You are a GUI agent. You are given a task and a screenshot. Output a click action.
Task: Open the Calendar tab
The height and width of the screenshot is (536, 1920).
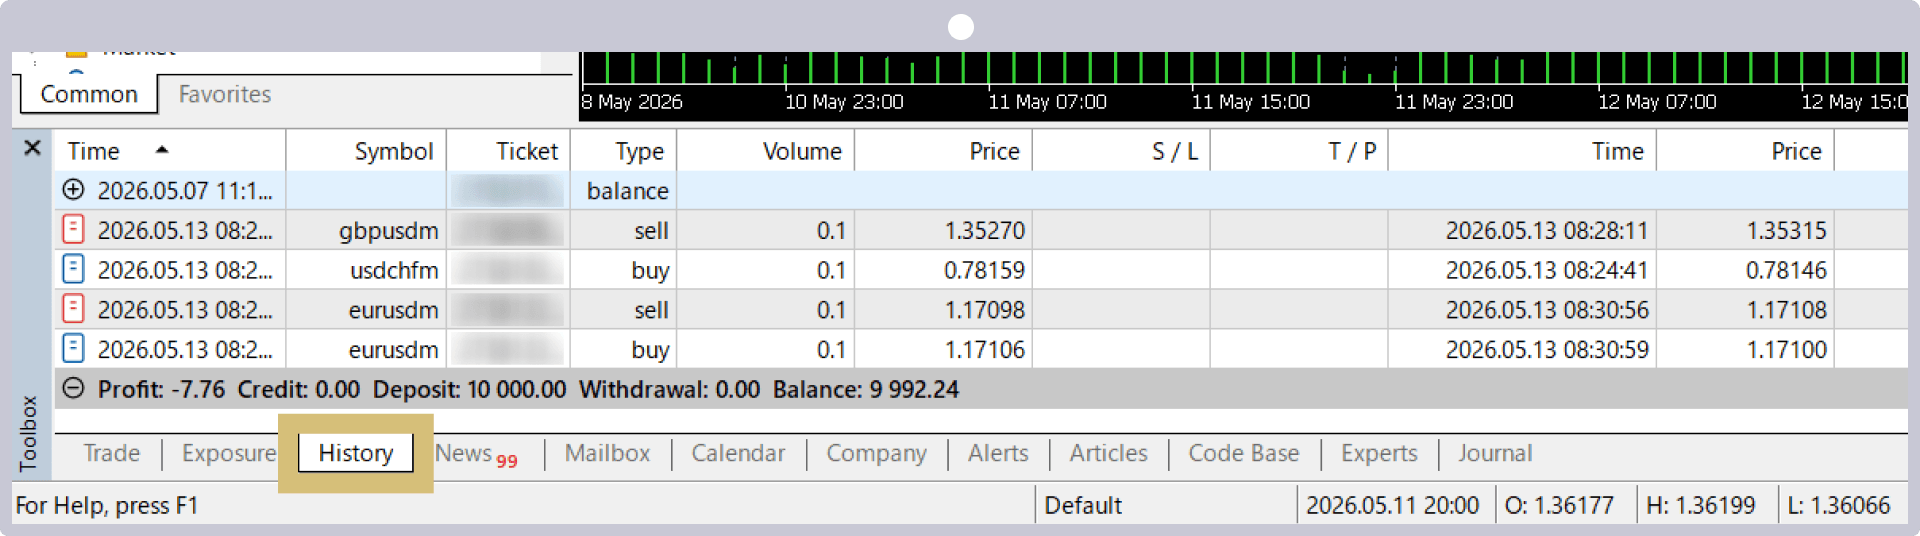pyautogui.click(x=738, y=453)
